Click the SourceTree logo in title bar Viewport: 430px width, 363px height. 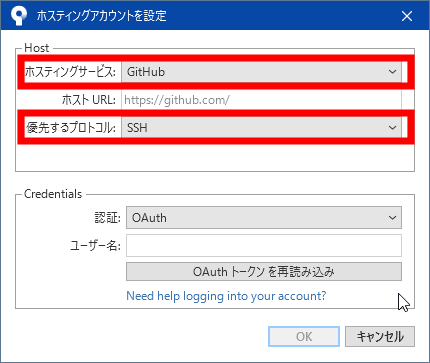click(18, 16)
